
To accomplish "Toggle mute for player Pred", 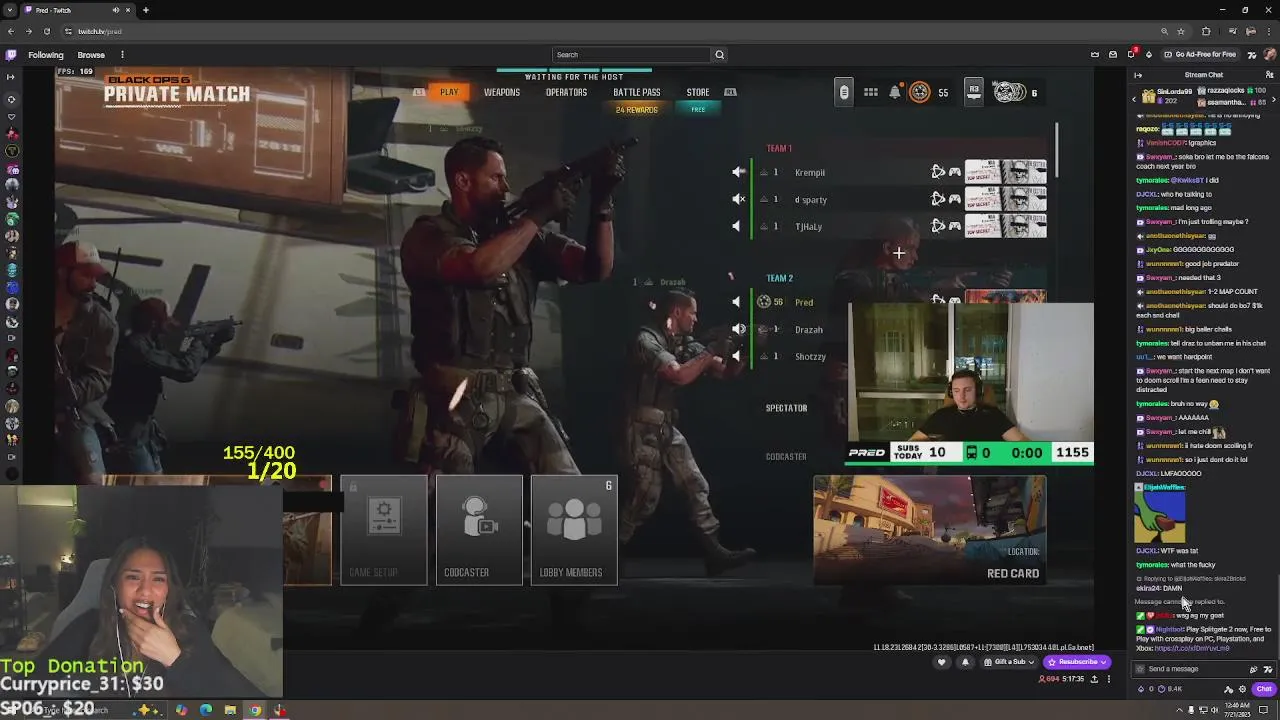I will click(737, 302).
